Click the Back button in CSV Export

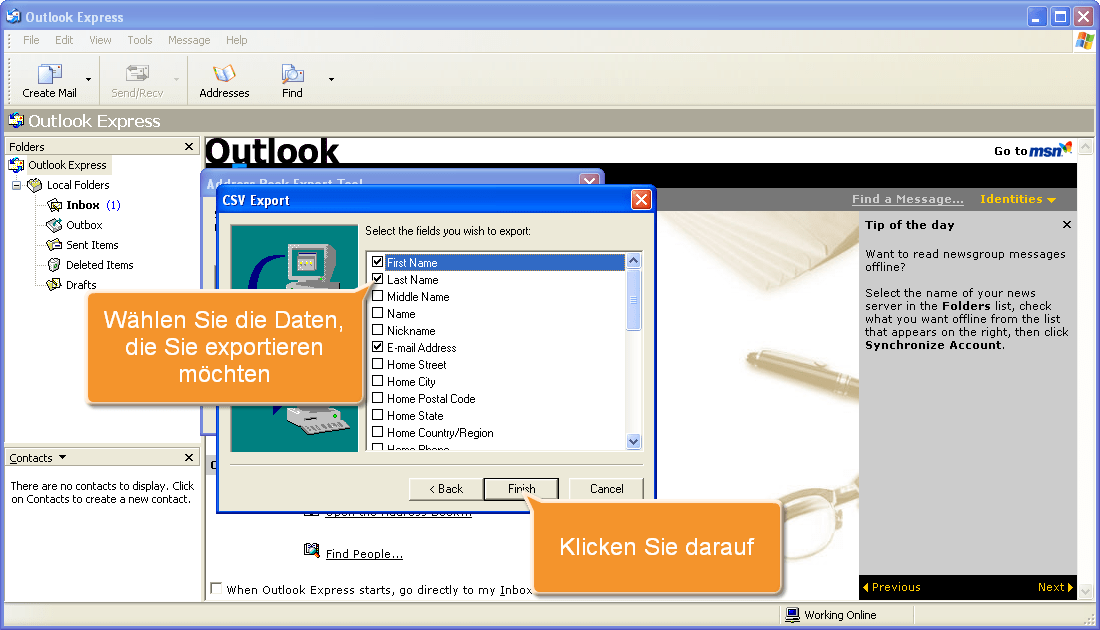tap(445, 489)
